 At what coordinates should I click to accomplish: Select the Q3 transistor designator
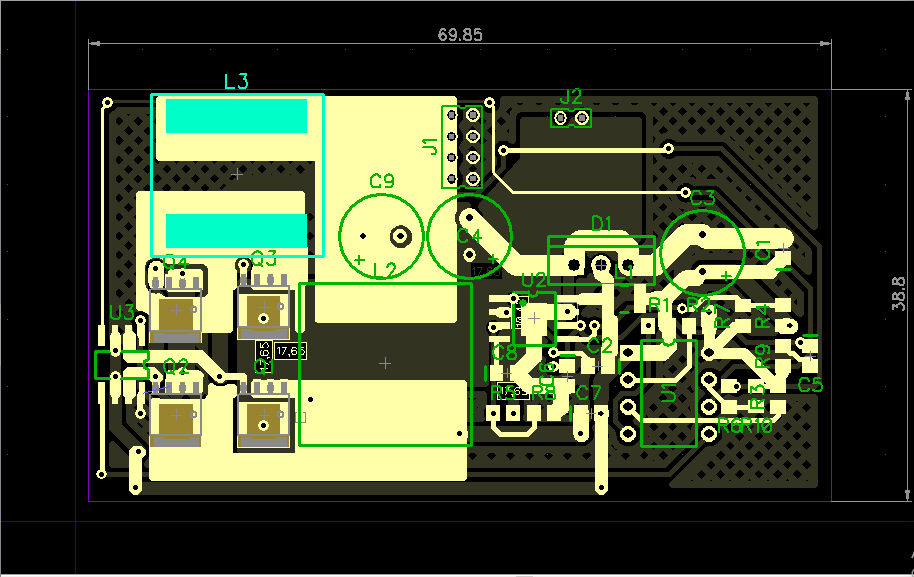pos(263,257)
